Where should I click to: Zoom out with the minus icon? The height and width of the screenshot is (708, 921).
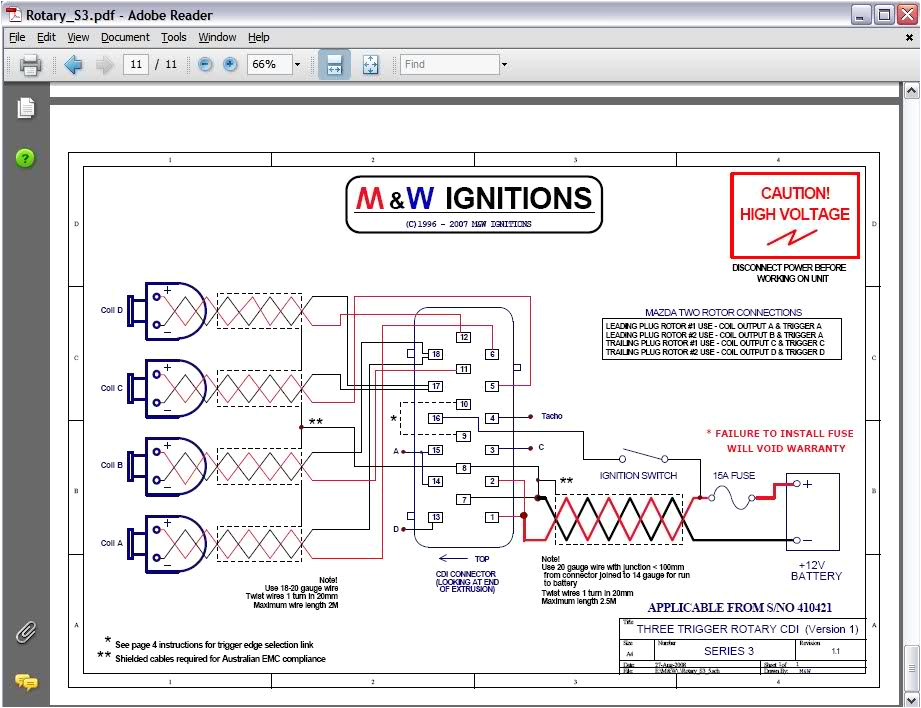tap(204, 64)
